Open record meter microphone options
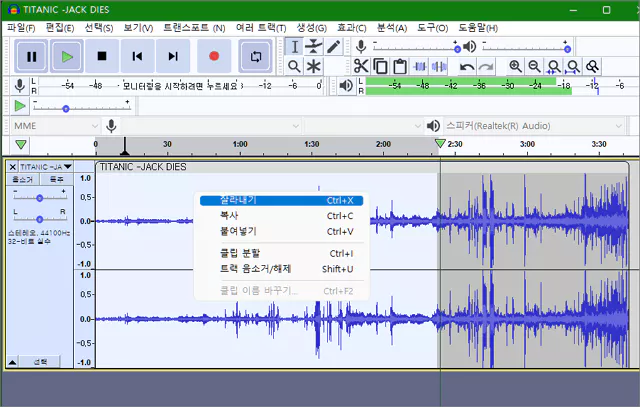 (19, 86)
